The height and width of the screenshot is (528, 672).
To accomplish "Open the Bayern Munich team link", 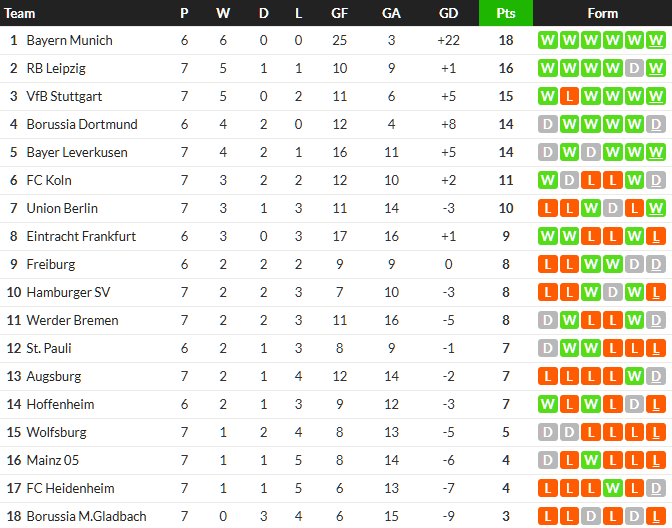I will 69,41.
